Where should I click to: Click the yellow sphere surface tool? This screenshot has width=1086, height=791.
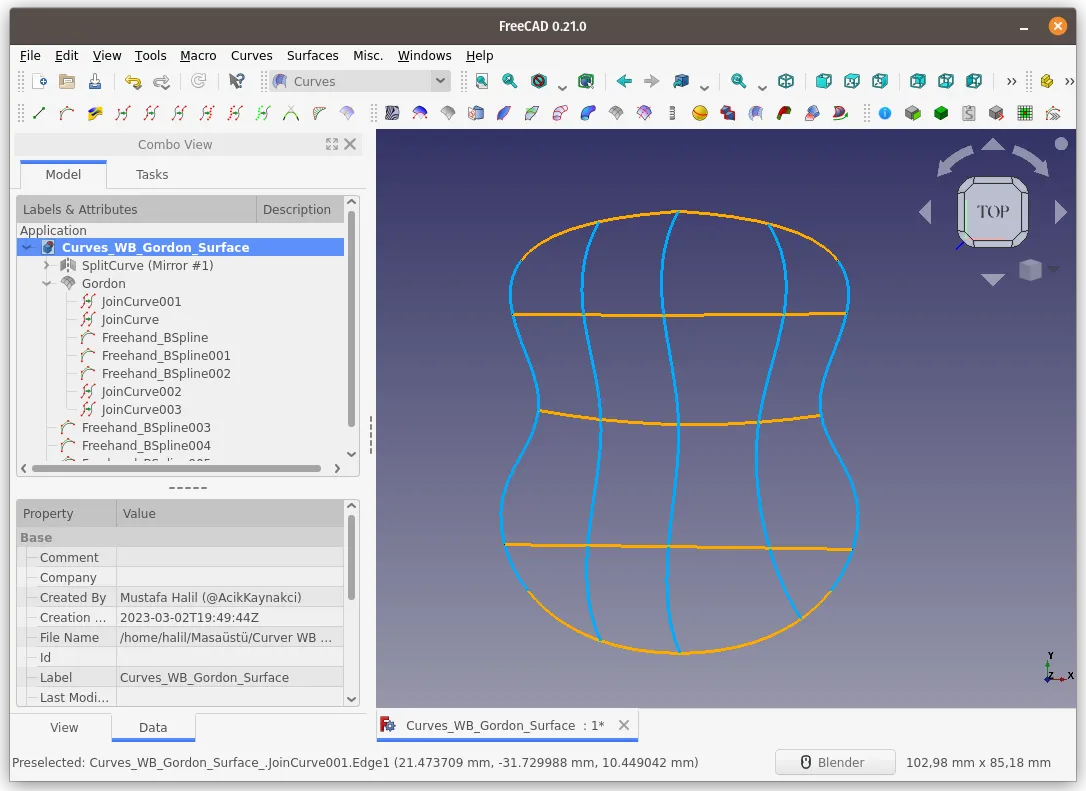pyautogui.click(x=700, y=113)
